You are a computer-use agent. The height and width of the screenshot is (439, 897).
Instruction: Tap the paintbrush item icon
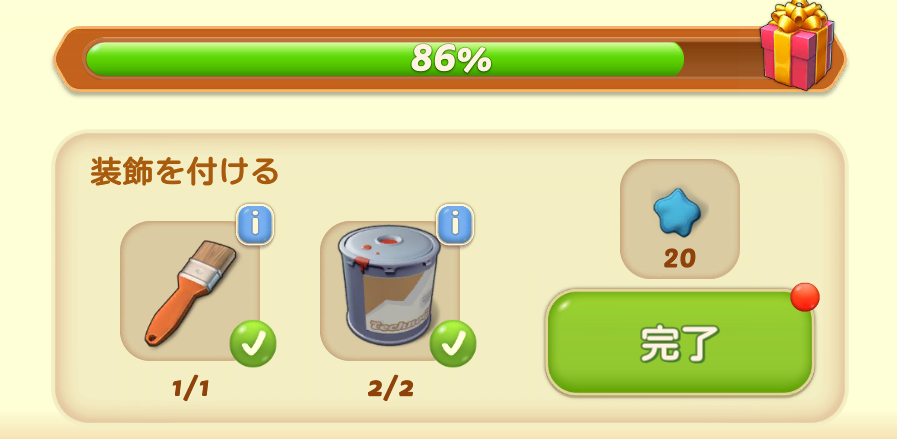[190, 293]
